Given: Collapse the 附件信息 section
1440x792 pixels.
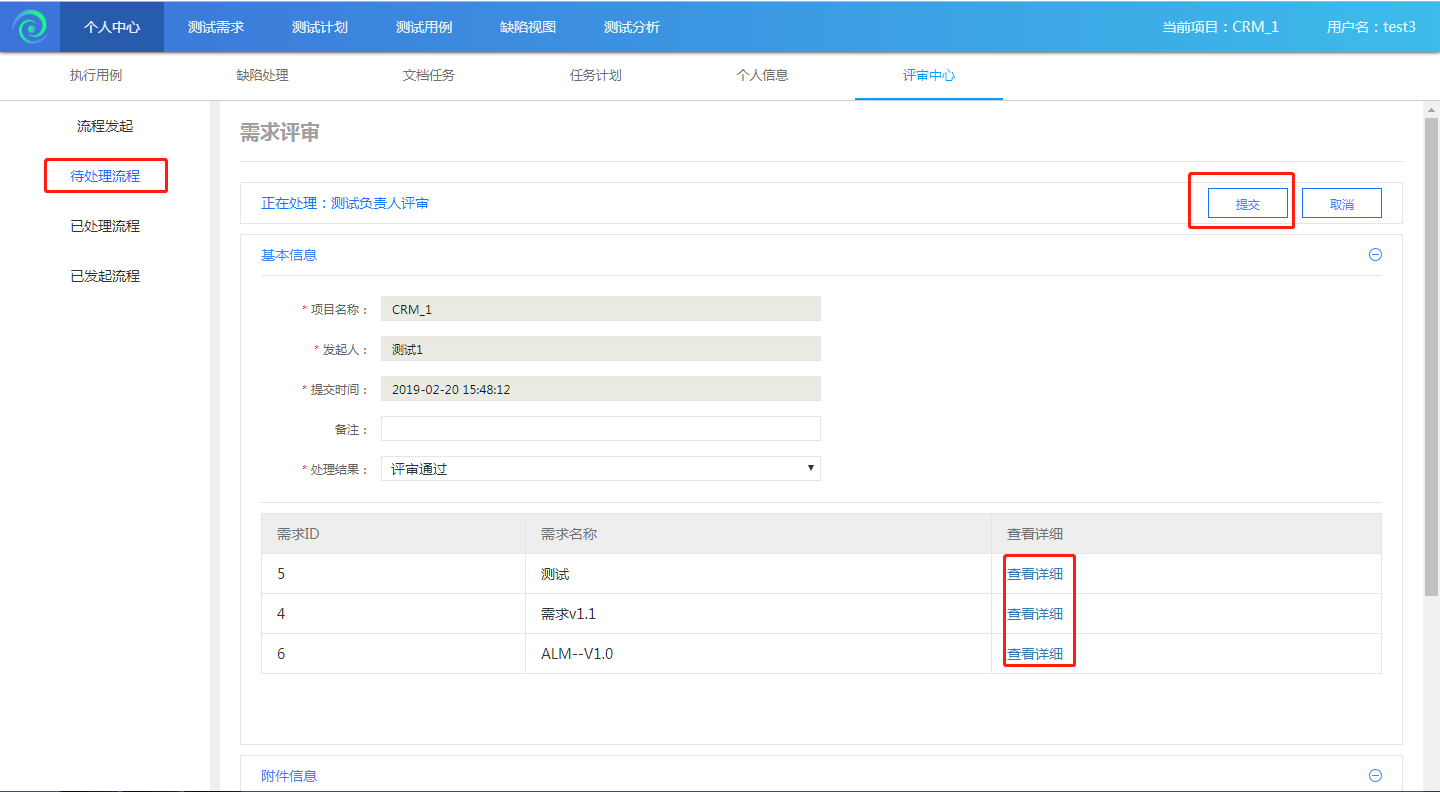Looking at the screenshot, I should tap(1375, 775).
